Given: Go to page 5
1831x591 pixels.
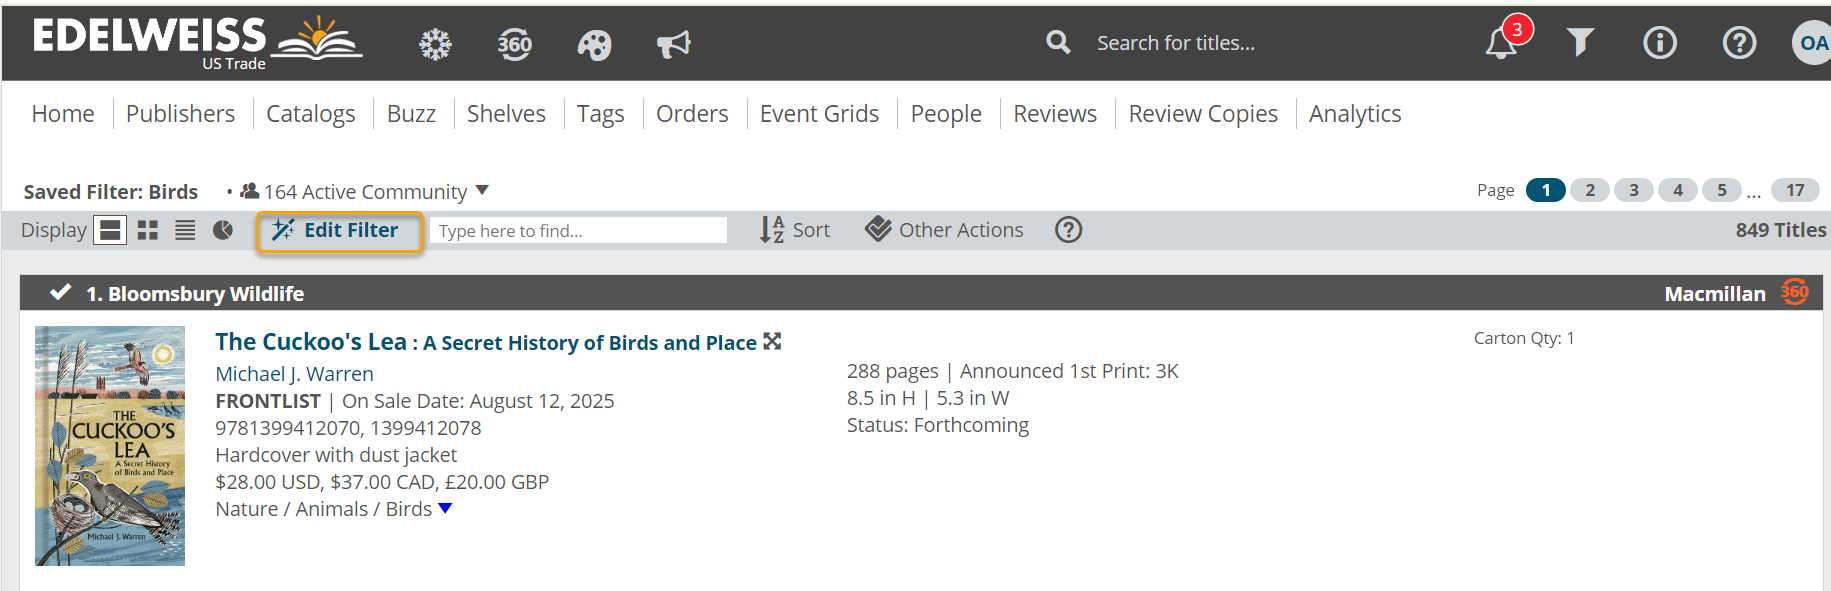Looking at the screenshot, I should click(1722, 190).
